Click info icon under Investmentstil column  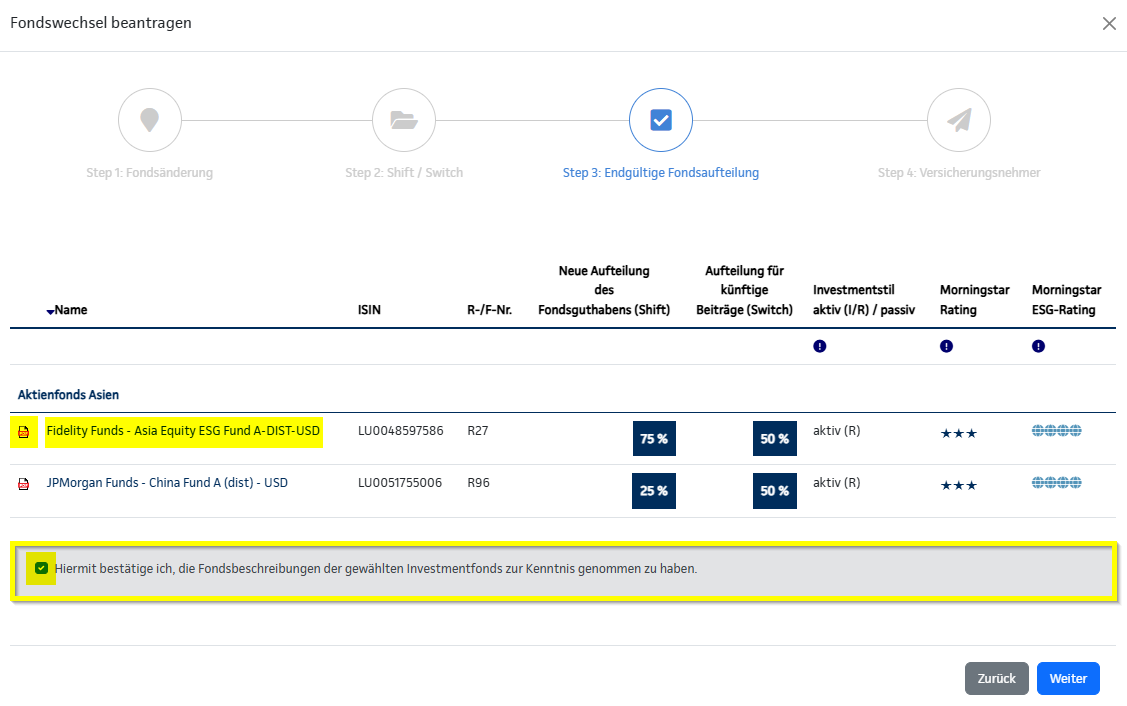click(x=820, y=346)
